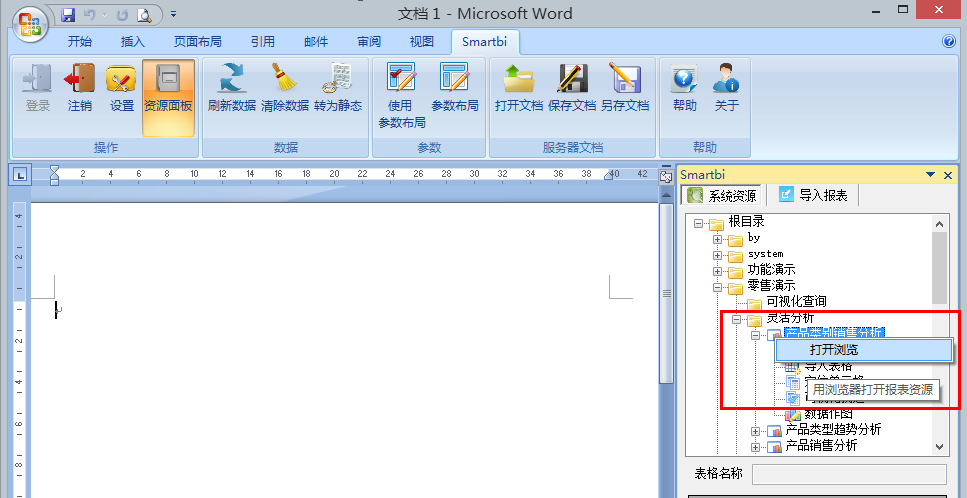Screen dimensions: 967x498
Task: Switch to the 视图 ribbon tab
Action: point(422,41)
